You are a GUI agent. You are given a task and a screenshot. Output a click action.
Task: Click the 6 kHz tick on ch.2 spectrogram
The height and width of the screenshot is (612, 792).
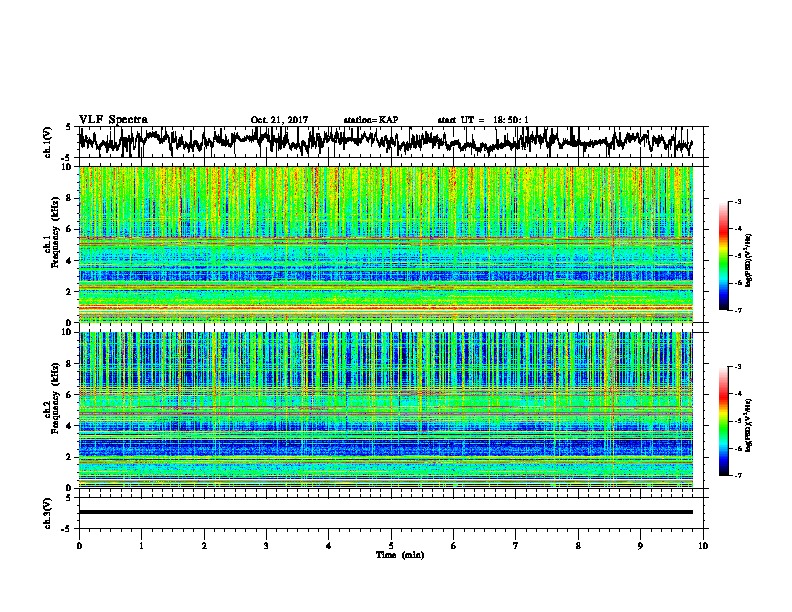(x=69, y=394)
